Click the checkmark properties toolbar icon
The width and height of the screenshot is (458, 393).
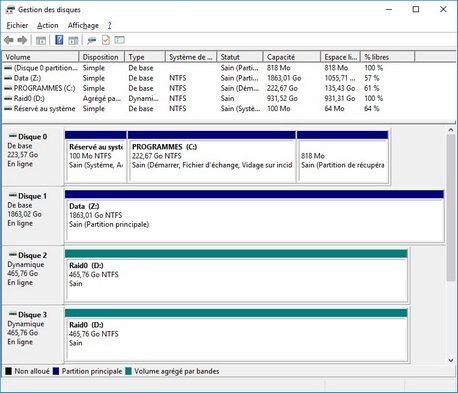(x=105, y=40)
